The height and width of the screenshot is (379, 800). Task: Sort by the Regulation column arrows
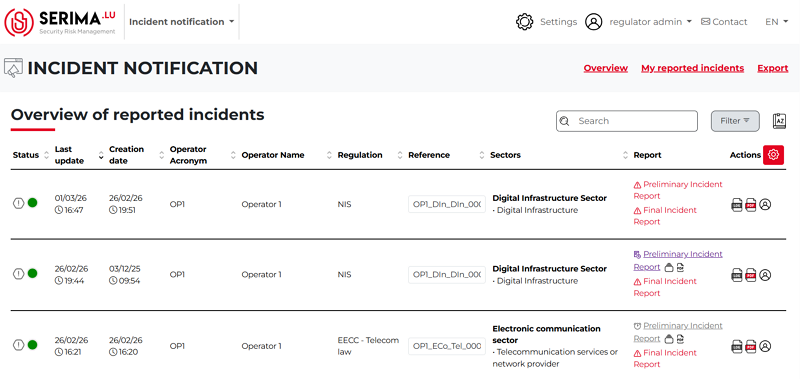pyautogui.click(x=401, y=155)
